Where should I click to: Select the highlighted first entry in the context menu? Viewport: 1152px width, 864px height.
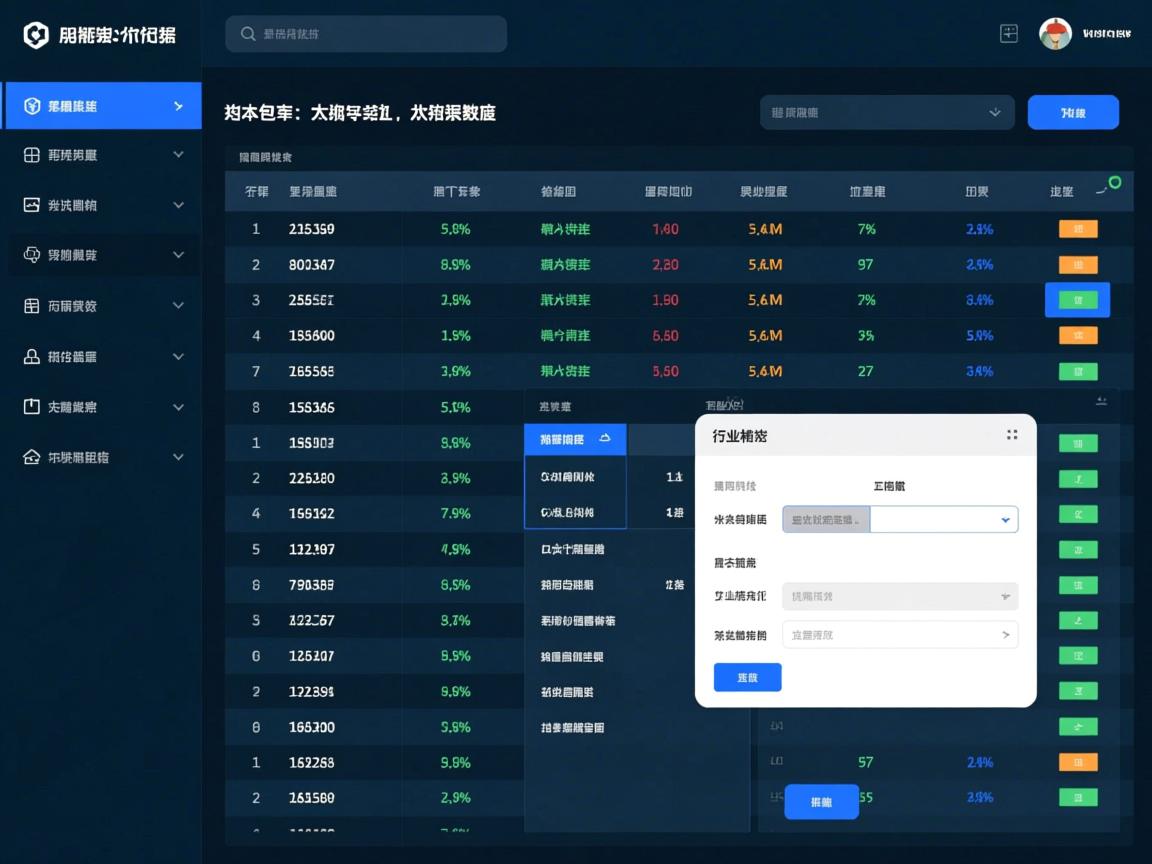point(575,439)
